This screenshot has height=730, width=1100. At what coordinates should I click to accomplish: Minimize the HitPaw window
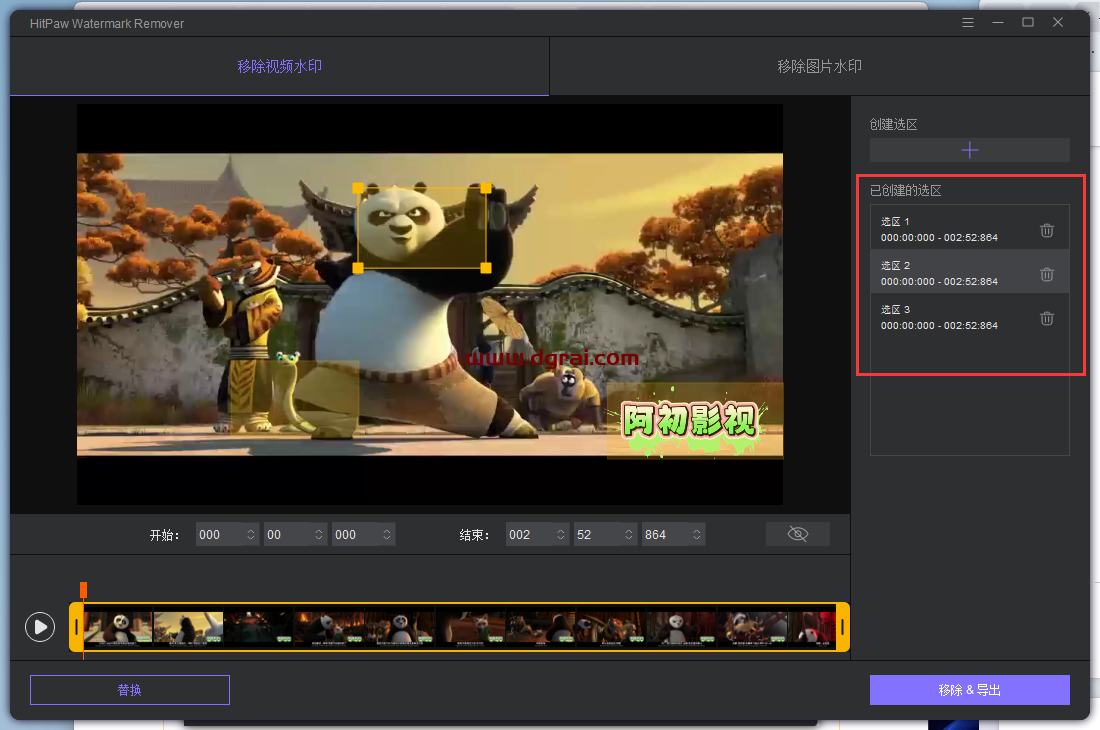pos(998,22)
